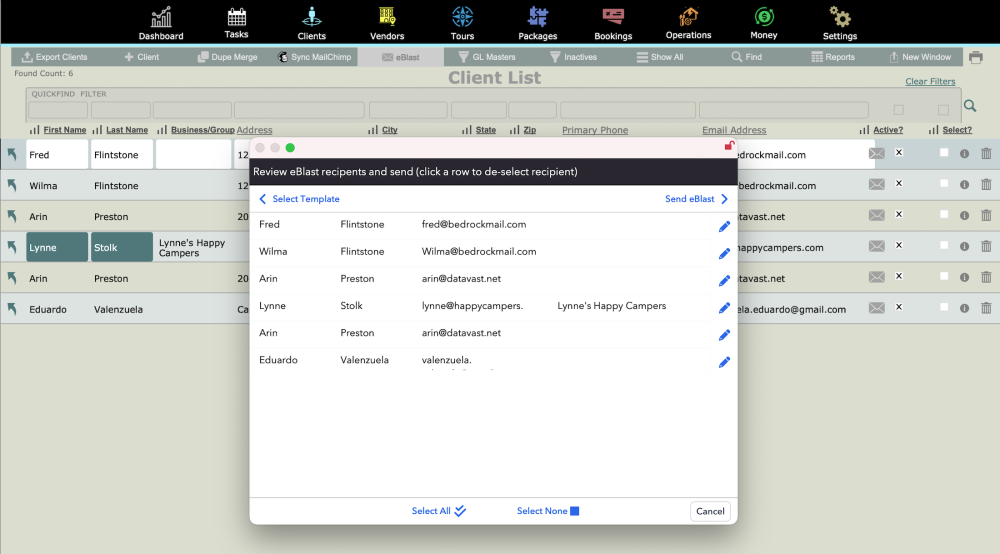Click Select All recipients

pos(439,511)
